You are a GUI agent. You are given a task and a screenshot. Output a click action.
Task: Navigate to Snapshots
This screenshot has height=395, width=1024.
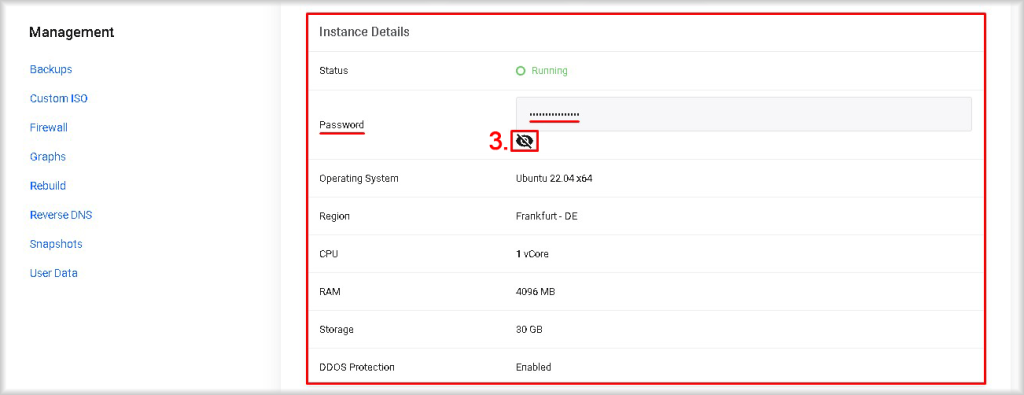point(56,244)
